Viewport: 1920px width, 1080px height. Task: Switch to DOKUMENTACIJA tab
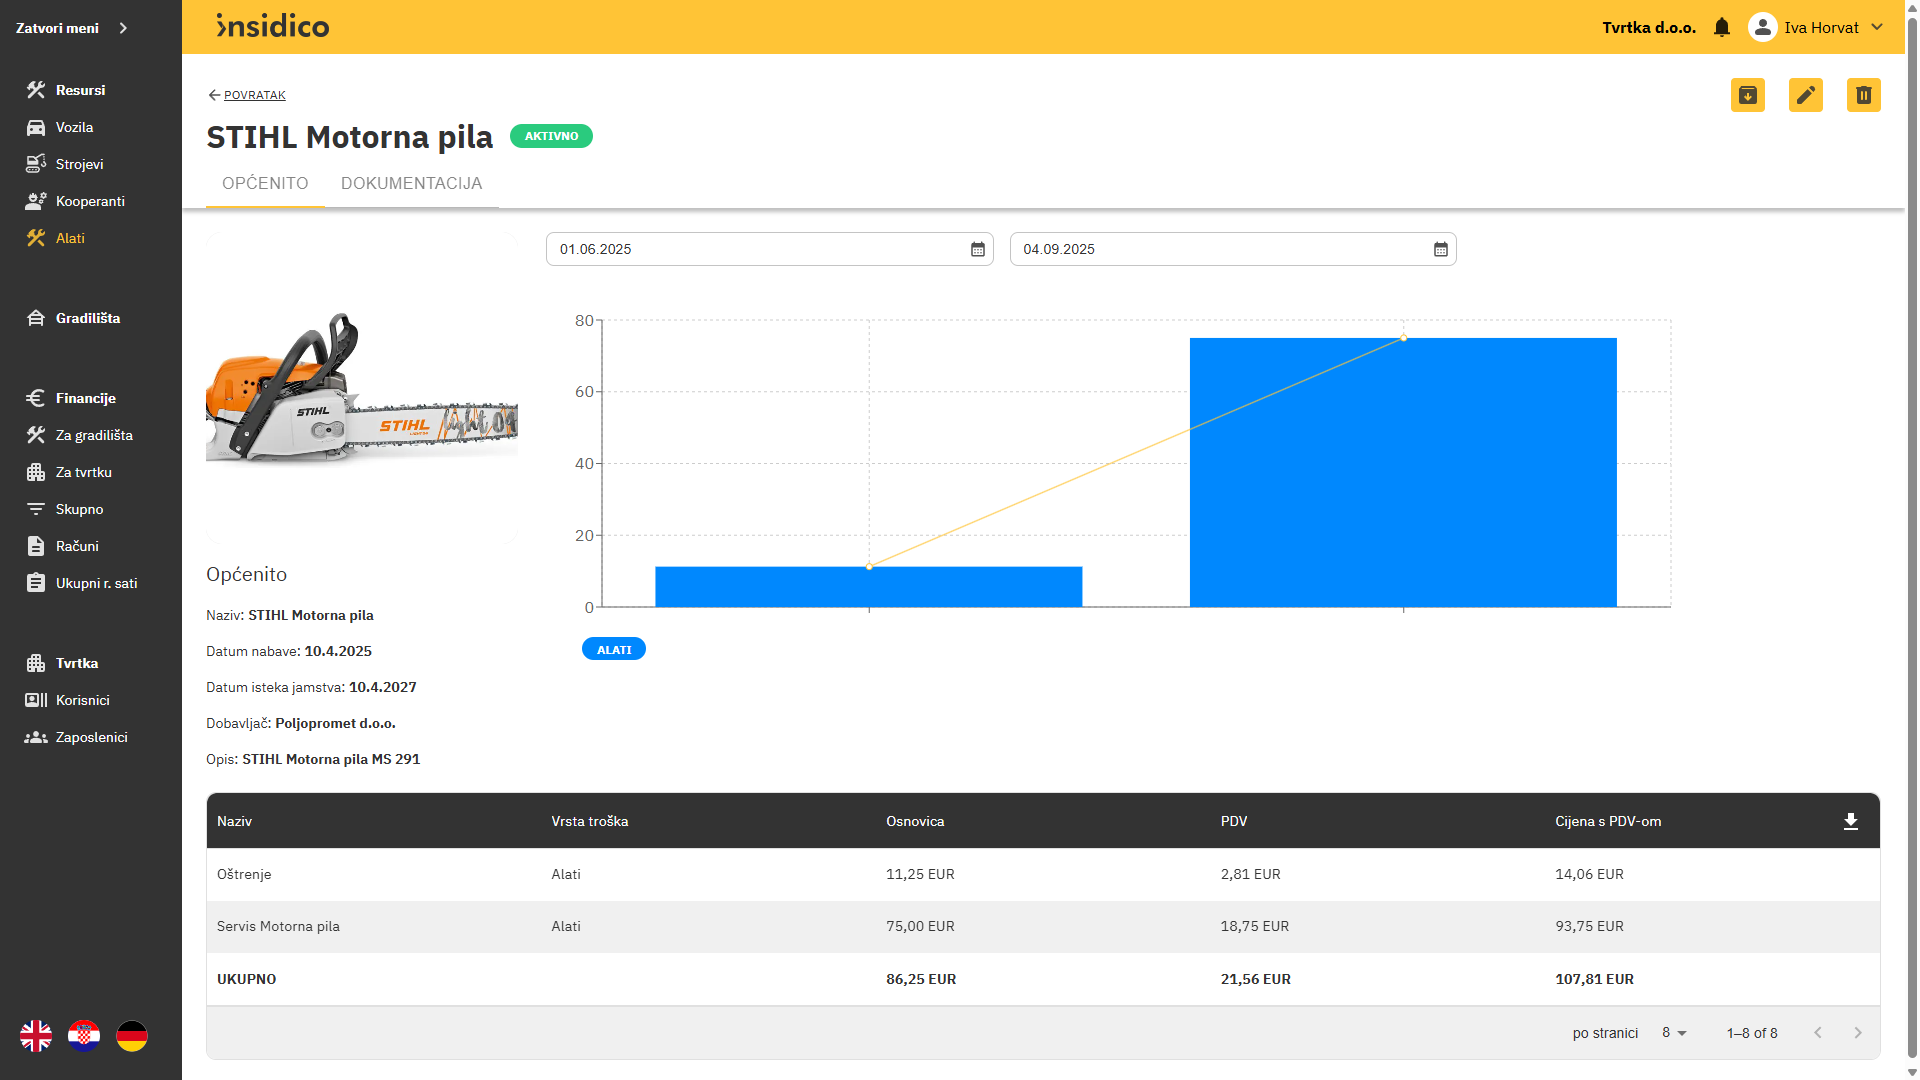point(411,184)
